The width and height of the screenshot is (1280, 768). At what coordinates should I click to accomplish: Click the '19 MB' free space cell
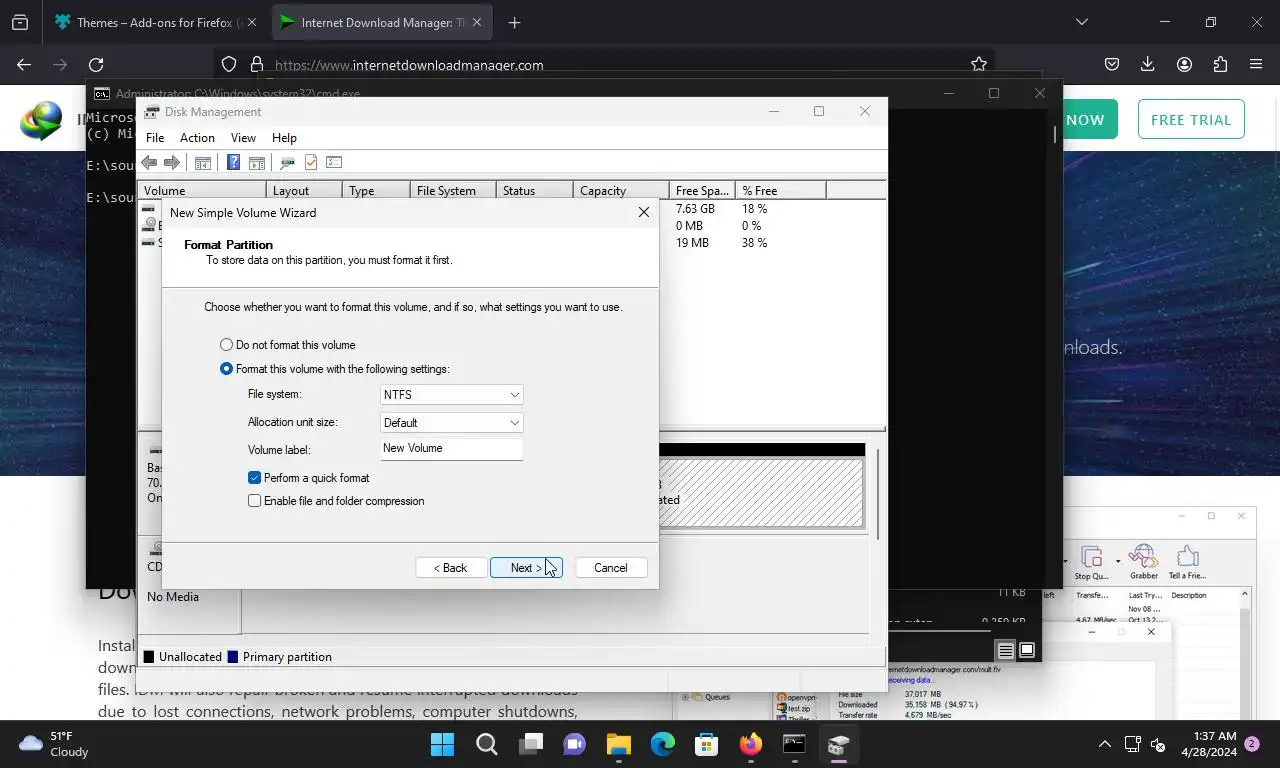(692, 243)
